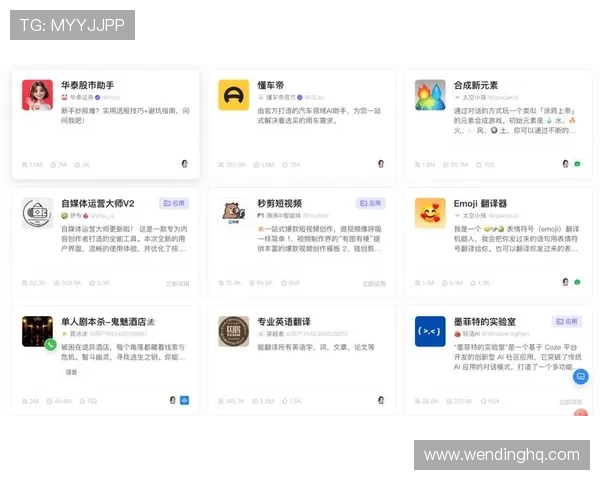The image size is (600, 480).
Task: Click the favorites star on 合成新元素 card
Action: 479,165
